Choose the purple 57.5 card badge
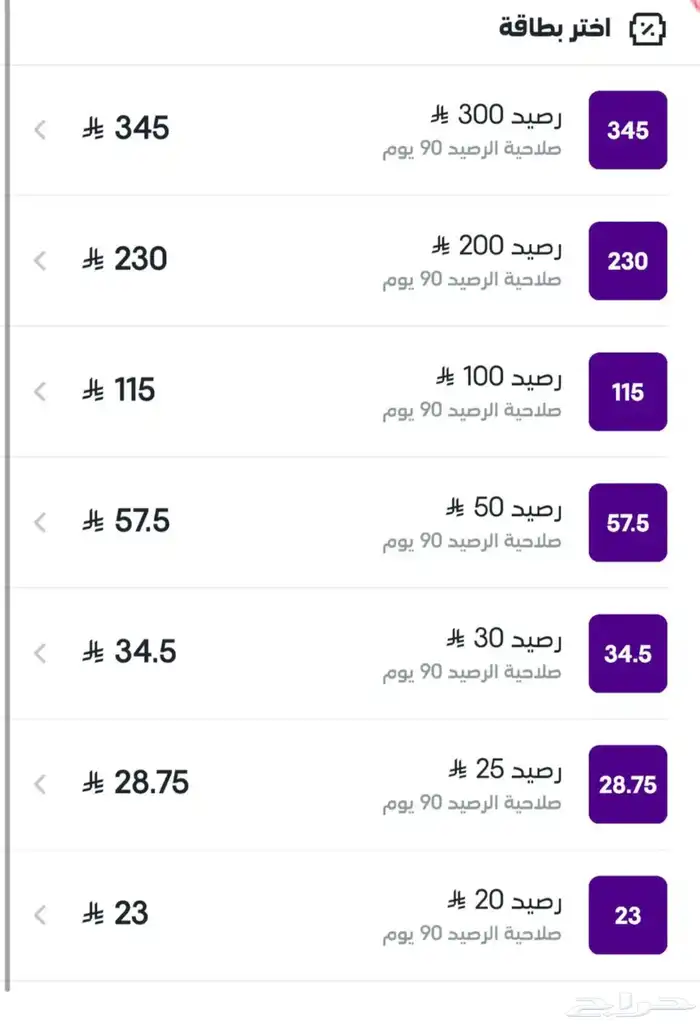Viewport: 700px width, 1024px height. pos(628,522)
